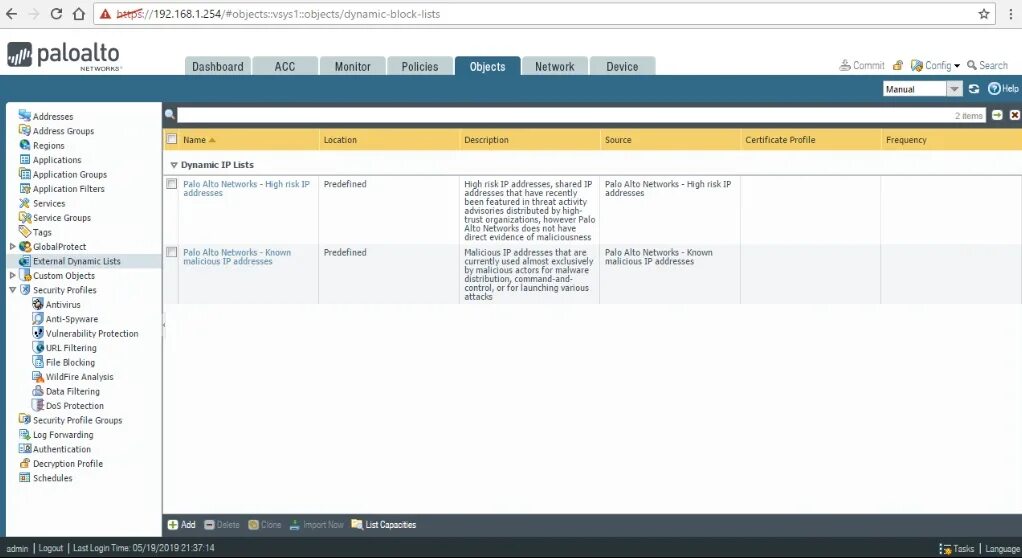Click the Anti-Spyware icon

[x=38, y=318]
